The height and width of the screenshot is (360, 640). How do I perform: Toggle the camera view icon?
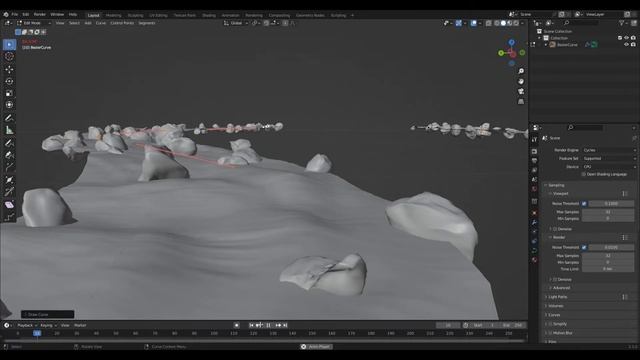[x=521, y=91]
